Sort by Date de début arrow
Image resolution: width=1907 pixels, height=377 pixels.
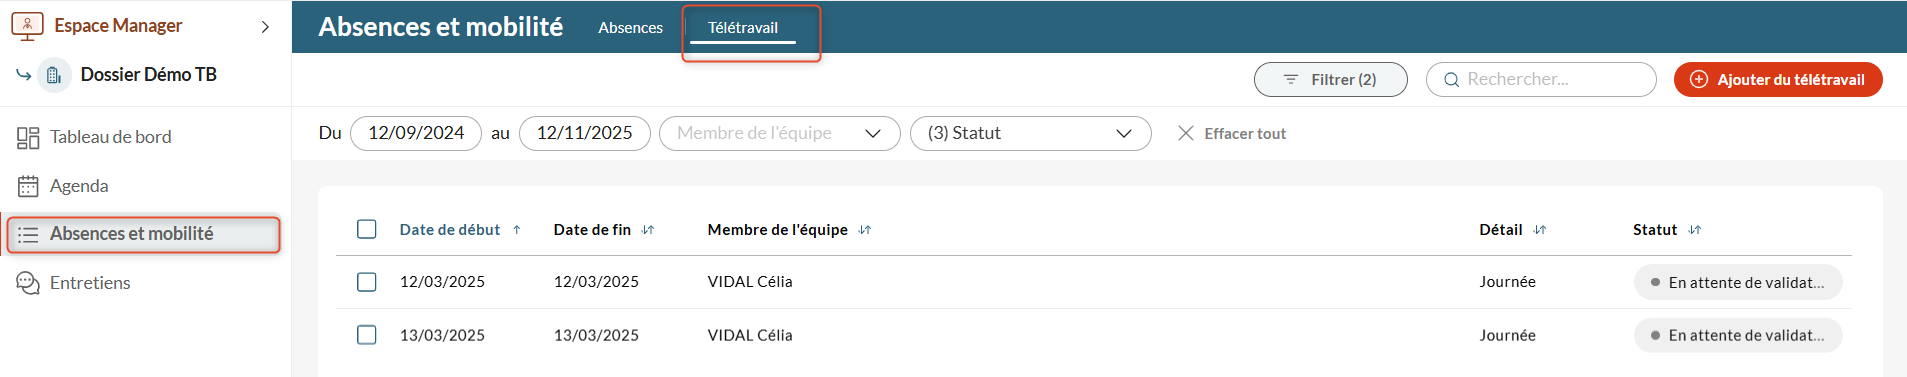pos(517,230)
